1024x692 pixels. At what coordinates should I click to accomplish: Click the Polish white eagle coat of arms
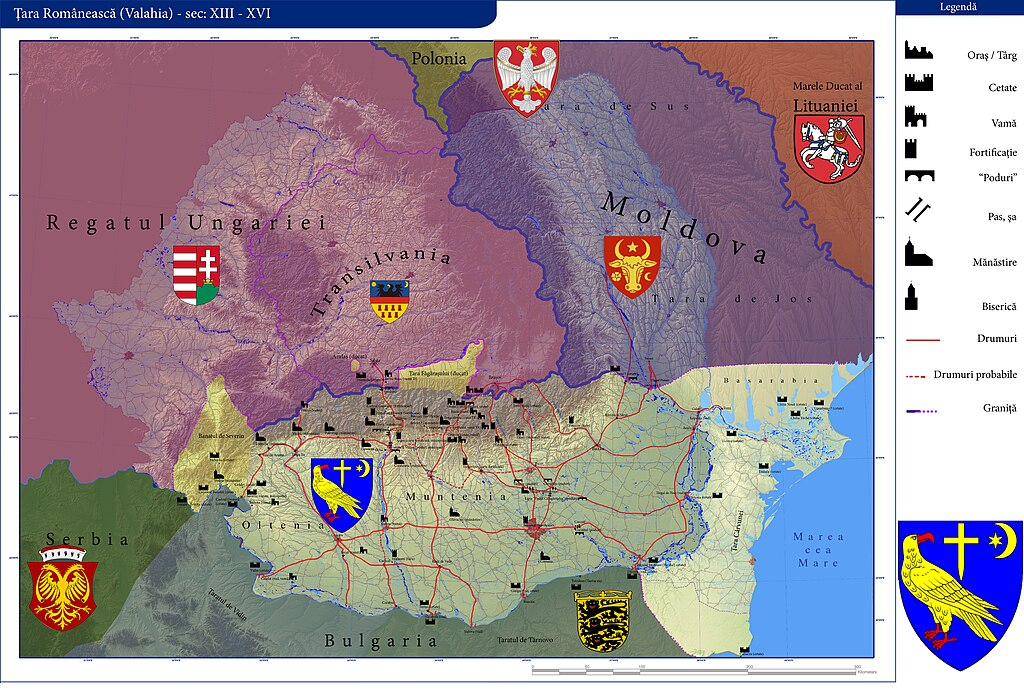526,78
